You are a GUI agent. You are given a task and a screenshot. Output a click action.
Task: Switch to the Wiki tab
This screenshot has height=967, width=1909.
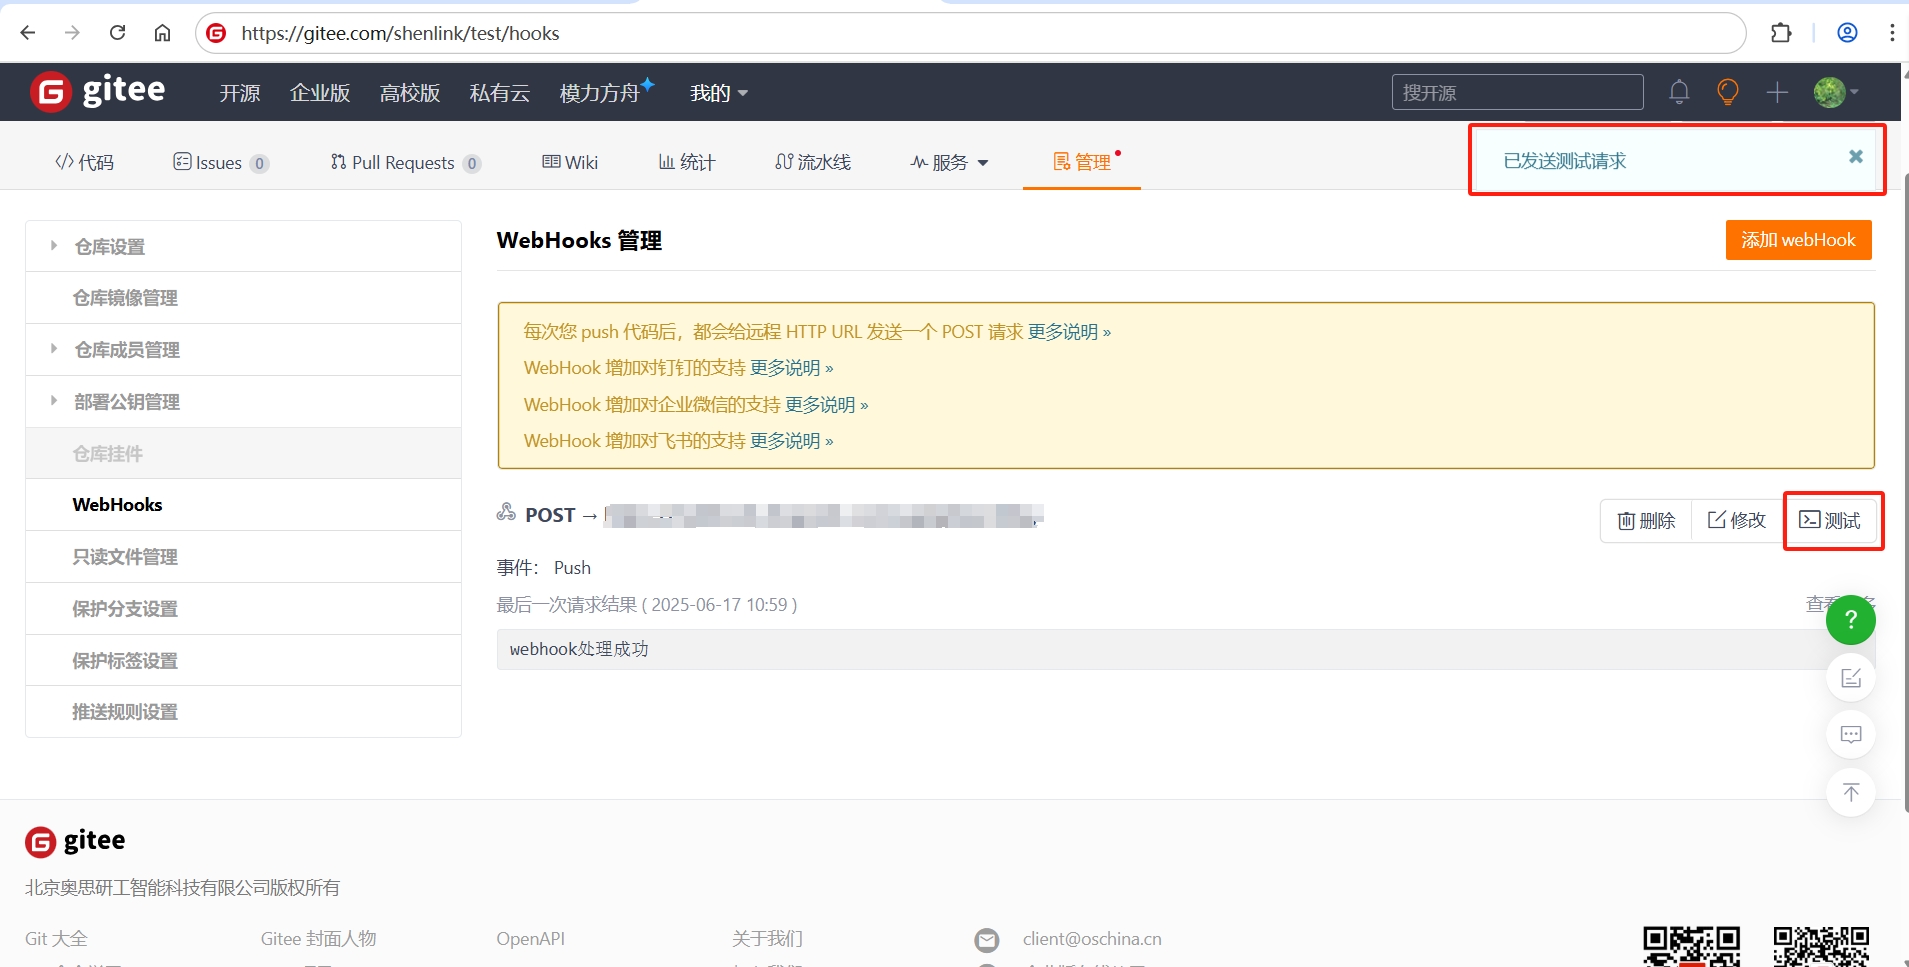click(x=569, y=162)
